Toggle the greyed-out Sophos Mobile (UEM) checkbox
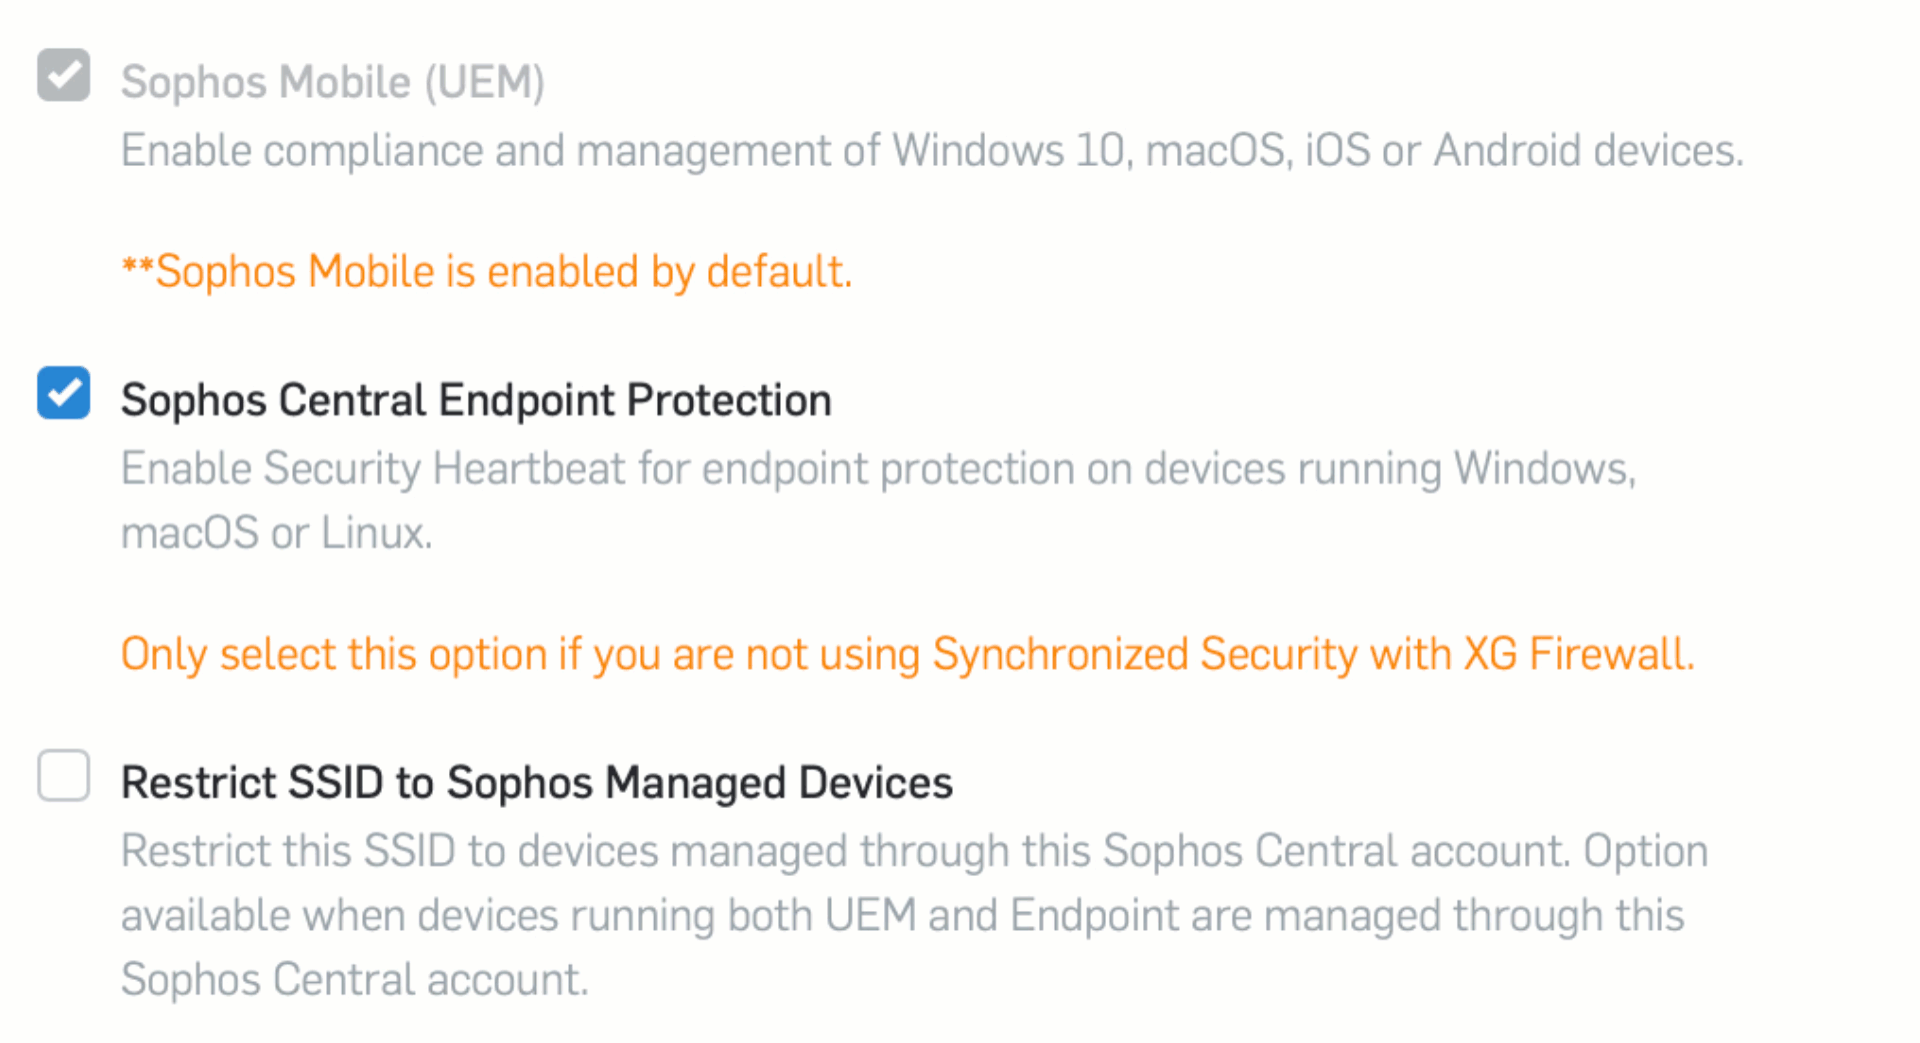 pyautogui.click(x=64, y=76)
